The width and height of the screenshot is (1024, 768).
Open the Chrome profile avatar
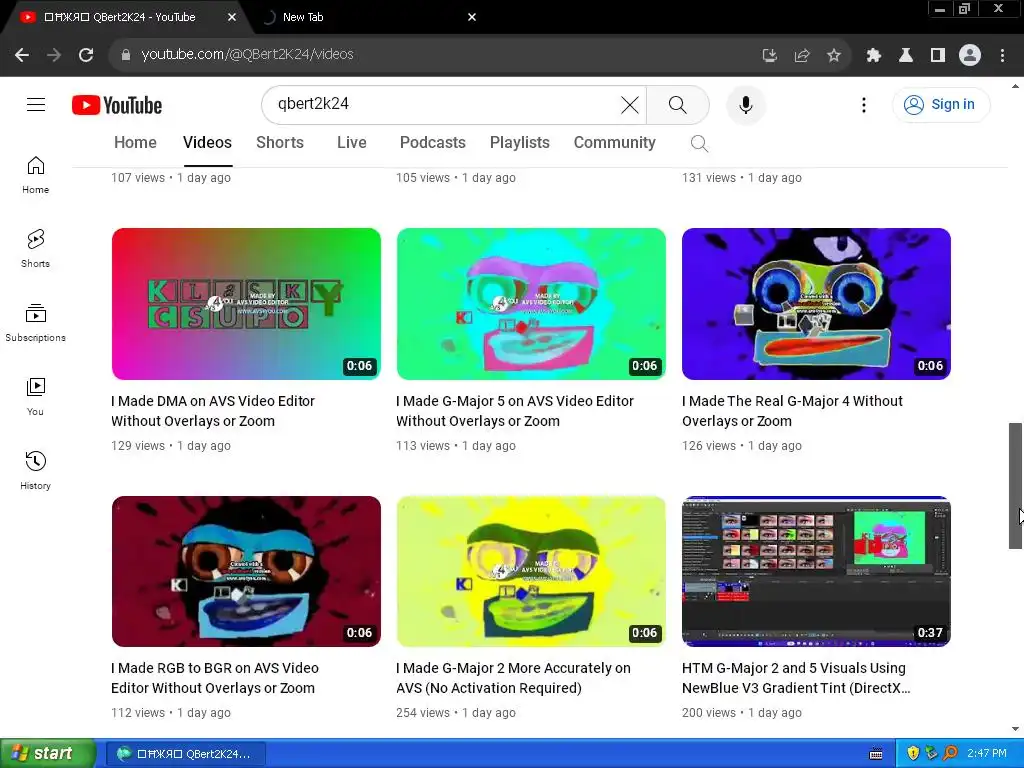tap(970, 56)
